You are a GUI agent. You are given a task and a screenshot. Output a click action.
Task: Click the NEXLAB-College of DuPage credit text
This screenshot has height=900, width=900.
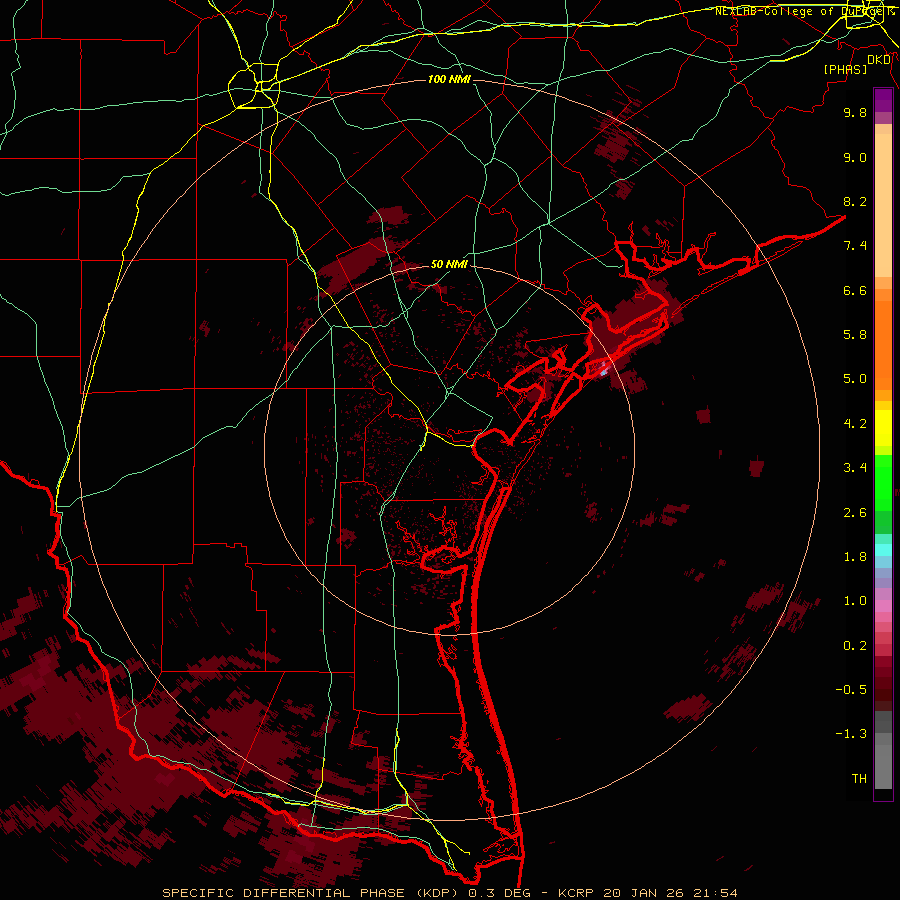tap(803, 11)
